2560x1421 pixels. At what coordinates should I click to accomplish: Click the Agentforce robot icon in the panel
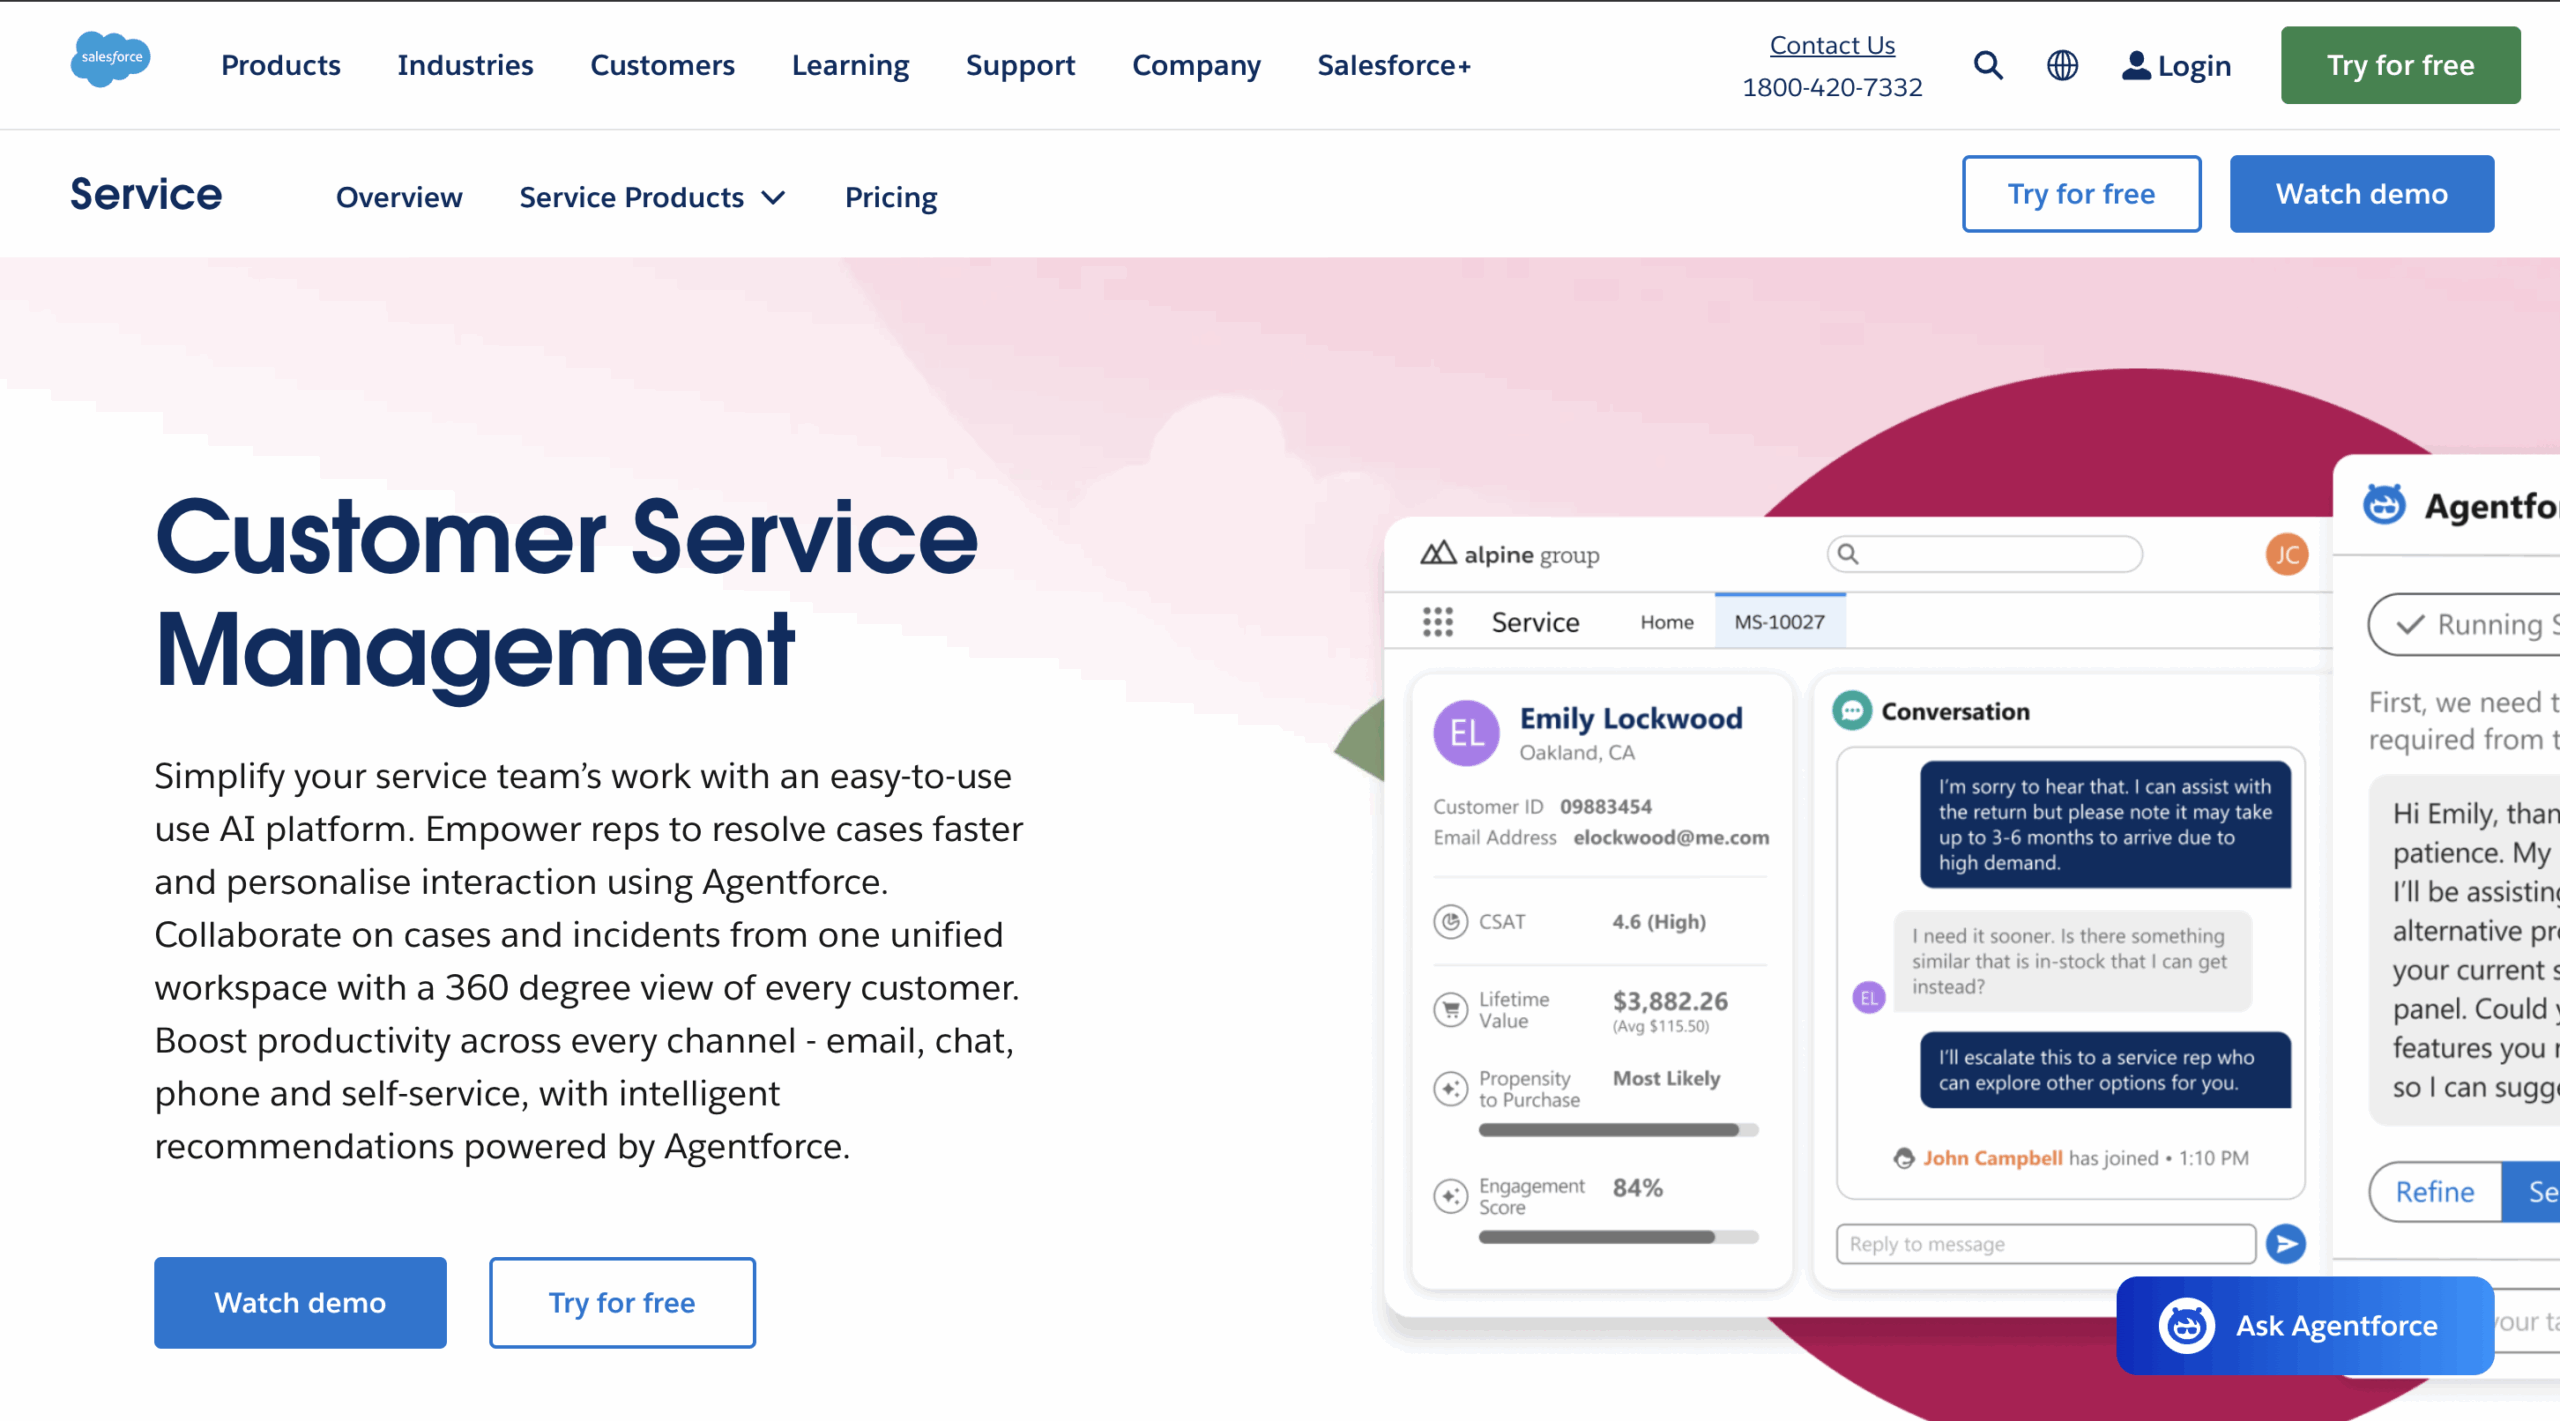pyautogui.click(x=2386, y=505)
